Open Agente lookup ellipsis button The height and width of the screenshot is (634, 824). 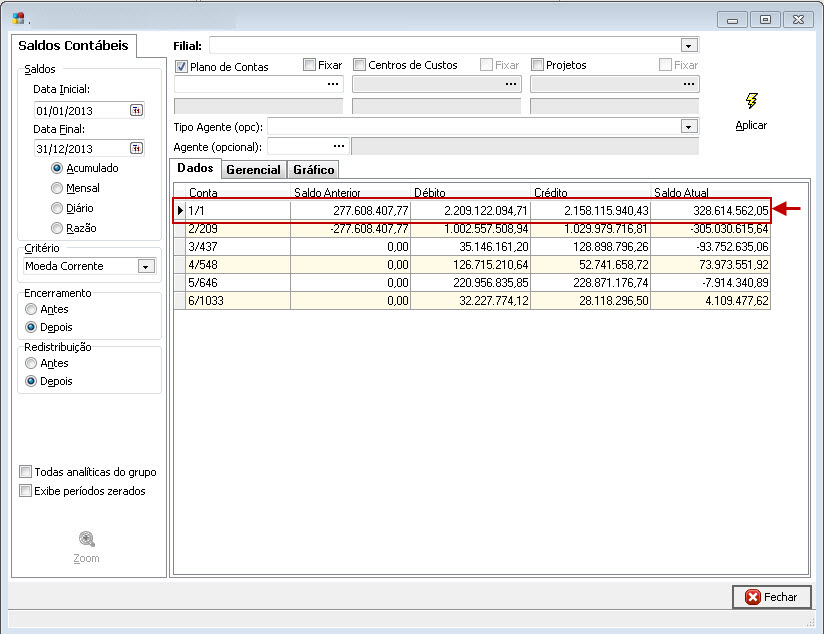[x=338, y=147]
